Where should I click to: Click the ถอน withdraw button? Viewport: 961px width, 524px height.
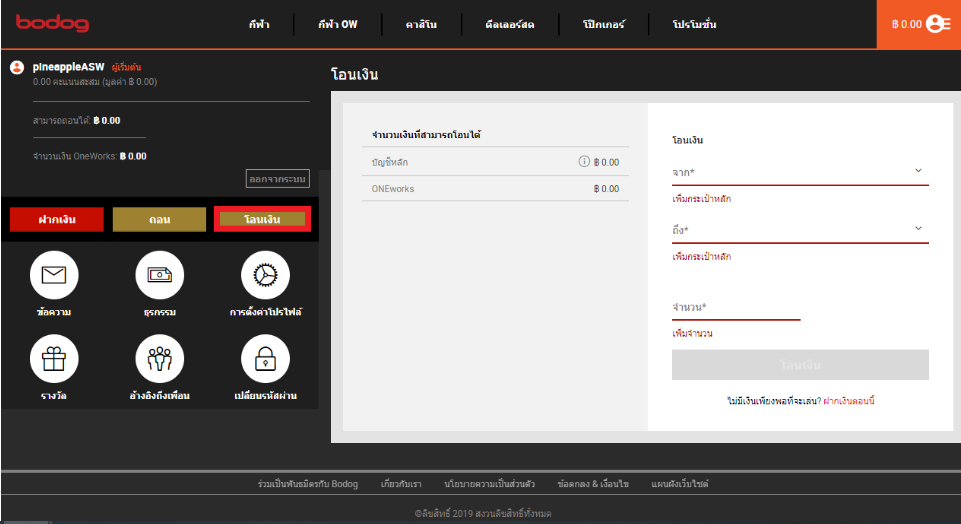(x=159, y=219)
